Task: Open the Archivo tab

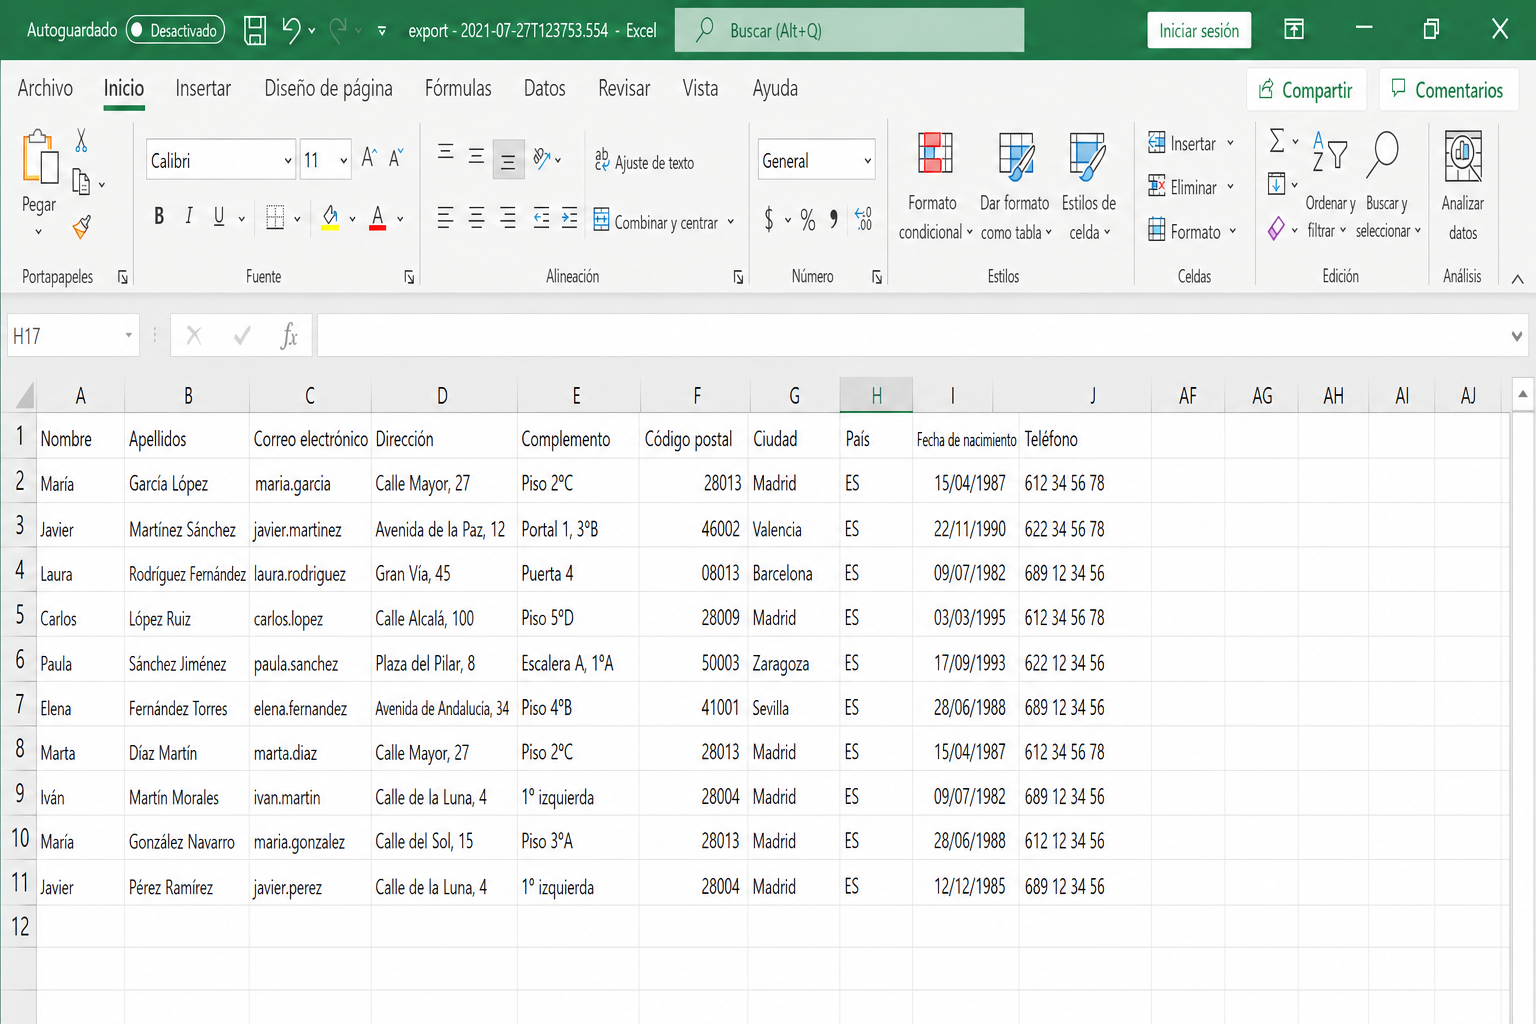Action: [45, 88]
